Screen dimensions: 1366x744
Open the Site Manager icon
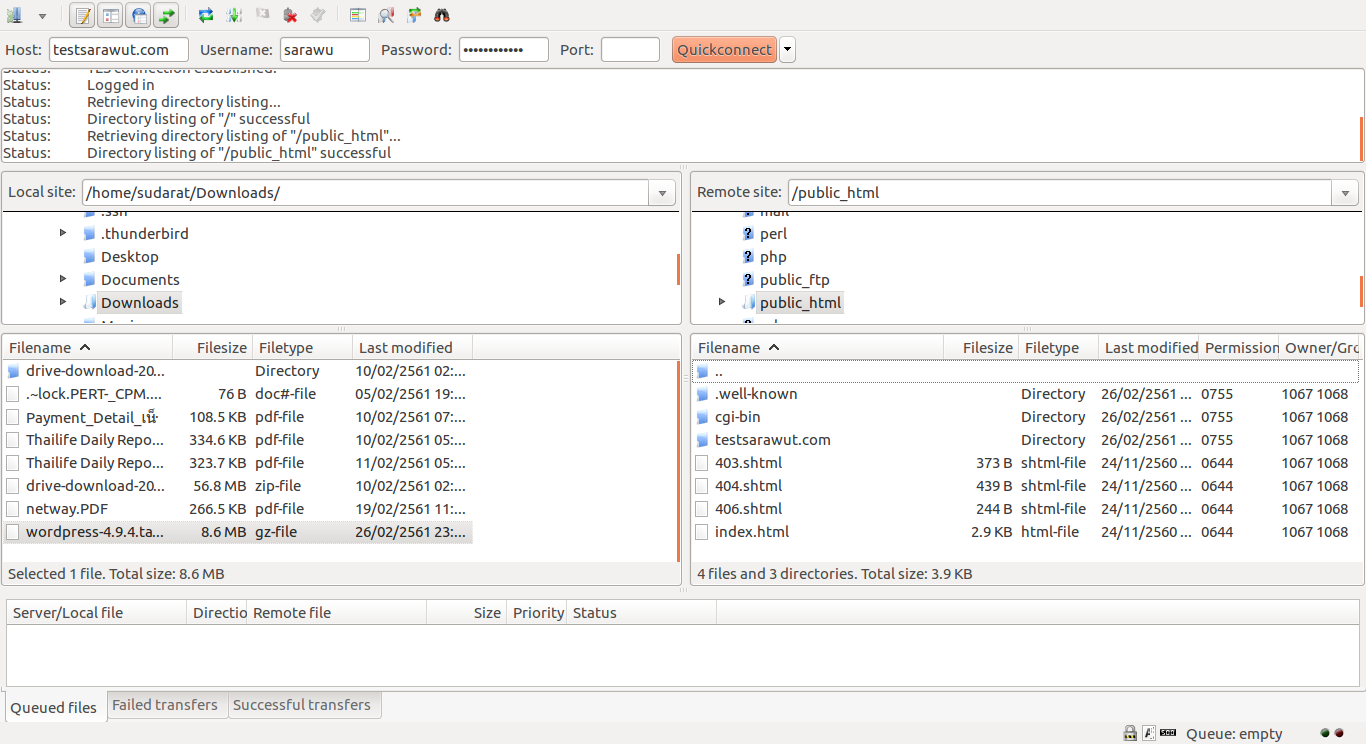tap(15, 15)
